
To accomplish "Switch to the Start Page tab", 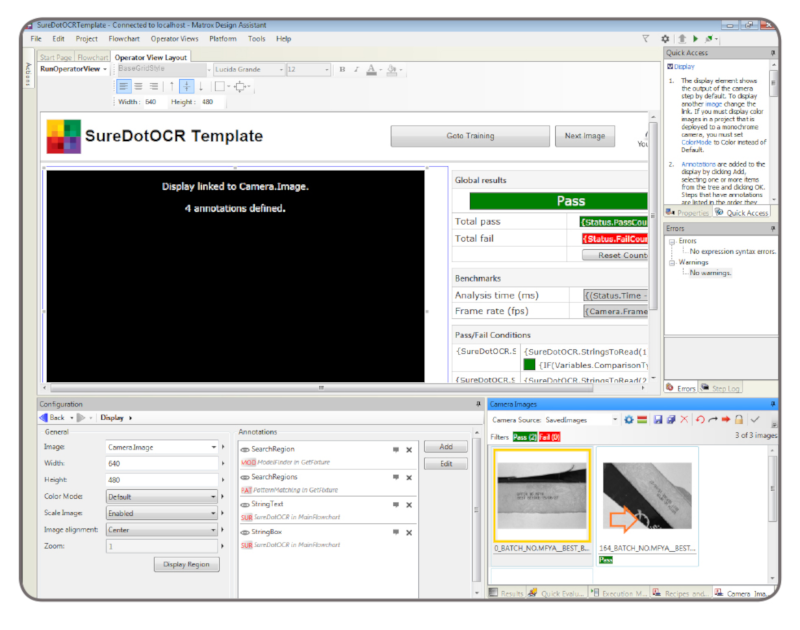I will (56, 57).
